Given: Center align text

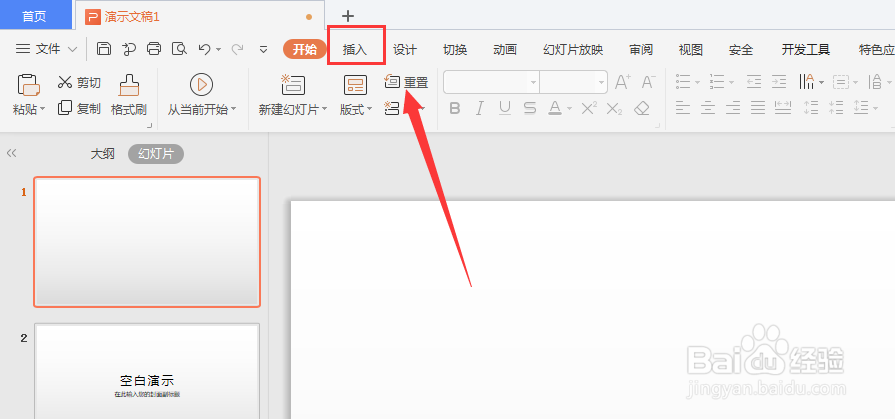Looking at the screenshot, I should point(708,107).
